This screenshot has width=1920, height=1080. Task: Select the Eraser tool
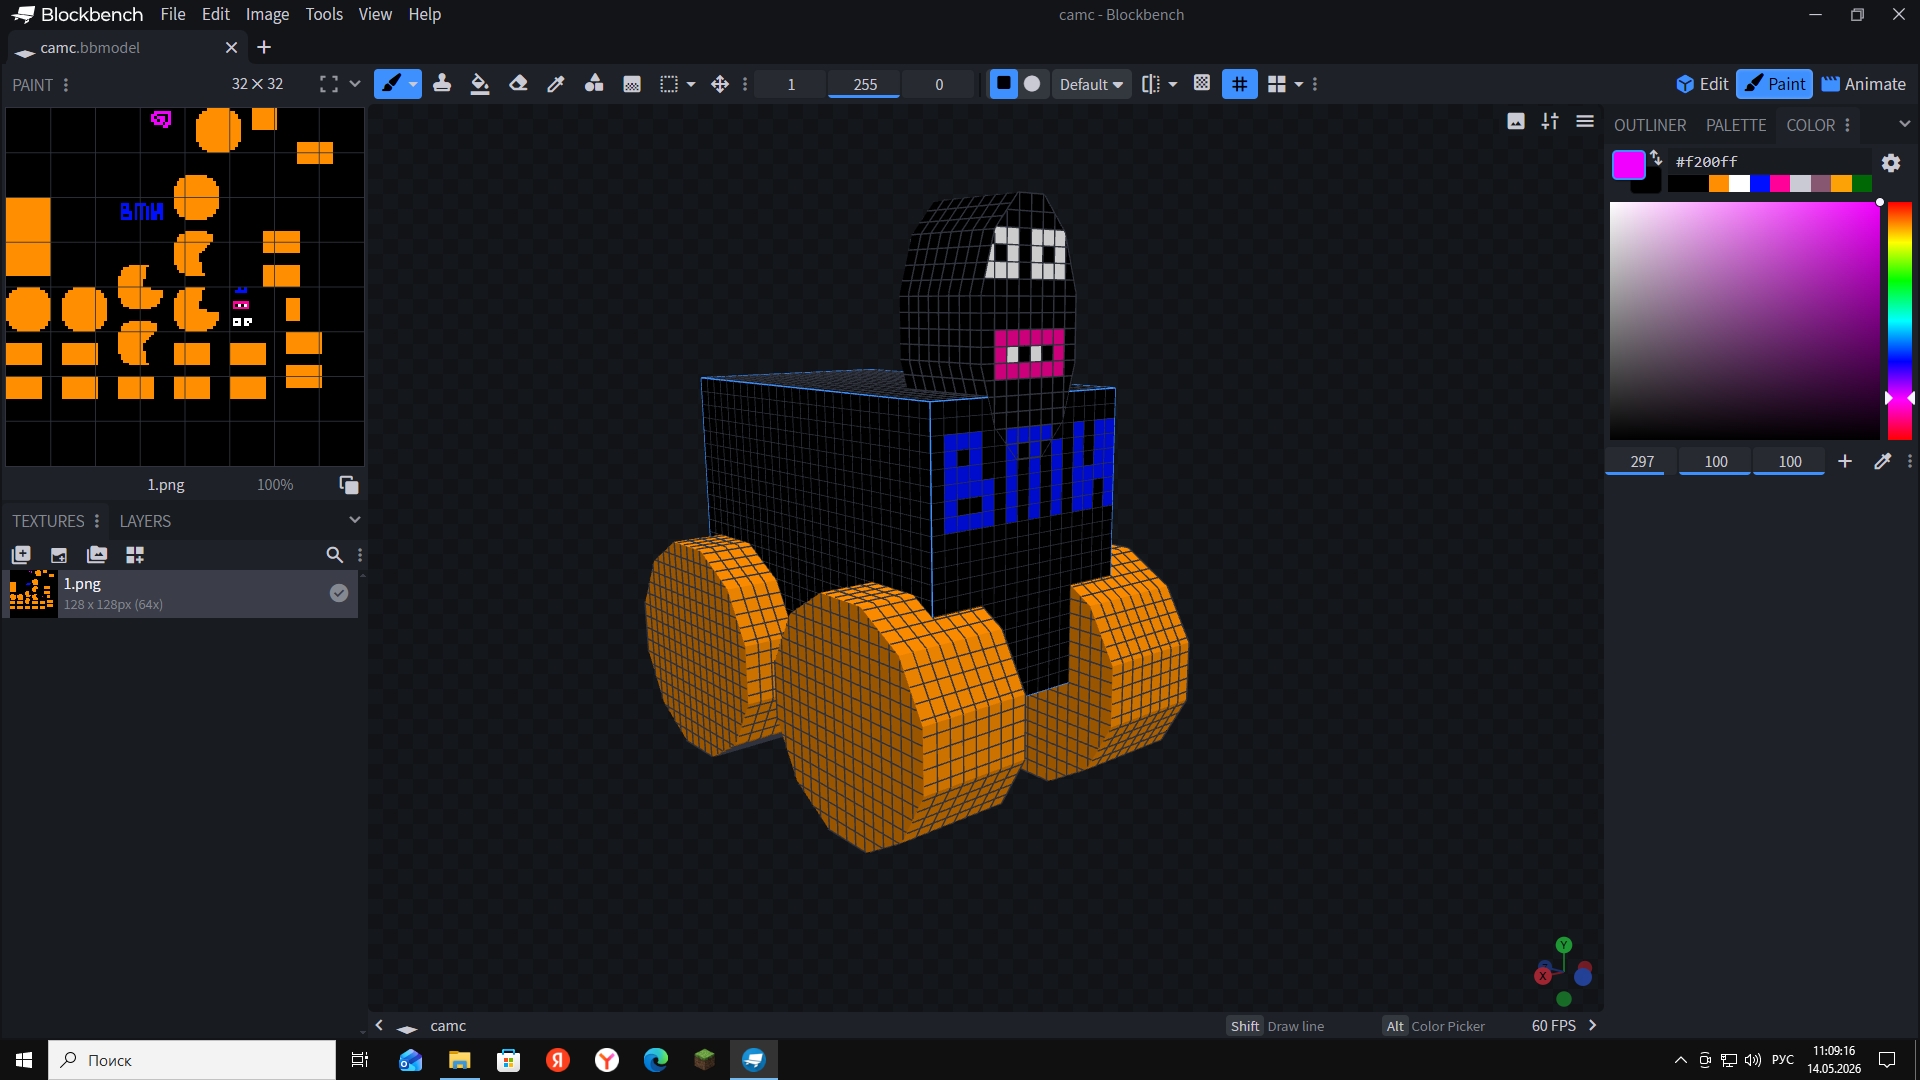(518, 84)
